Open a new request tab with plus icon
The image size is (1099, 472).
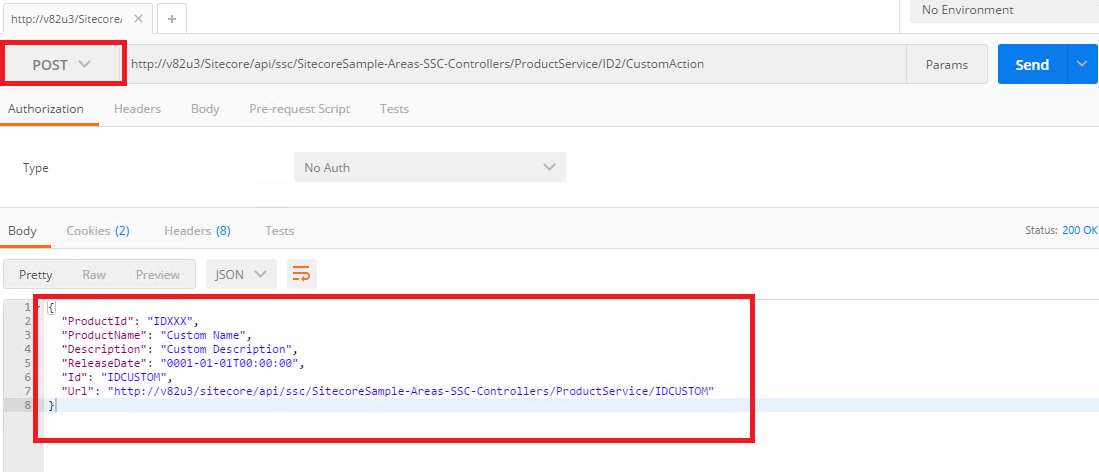point(172,19)
